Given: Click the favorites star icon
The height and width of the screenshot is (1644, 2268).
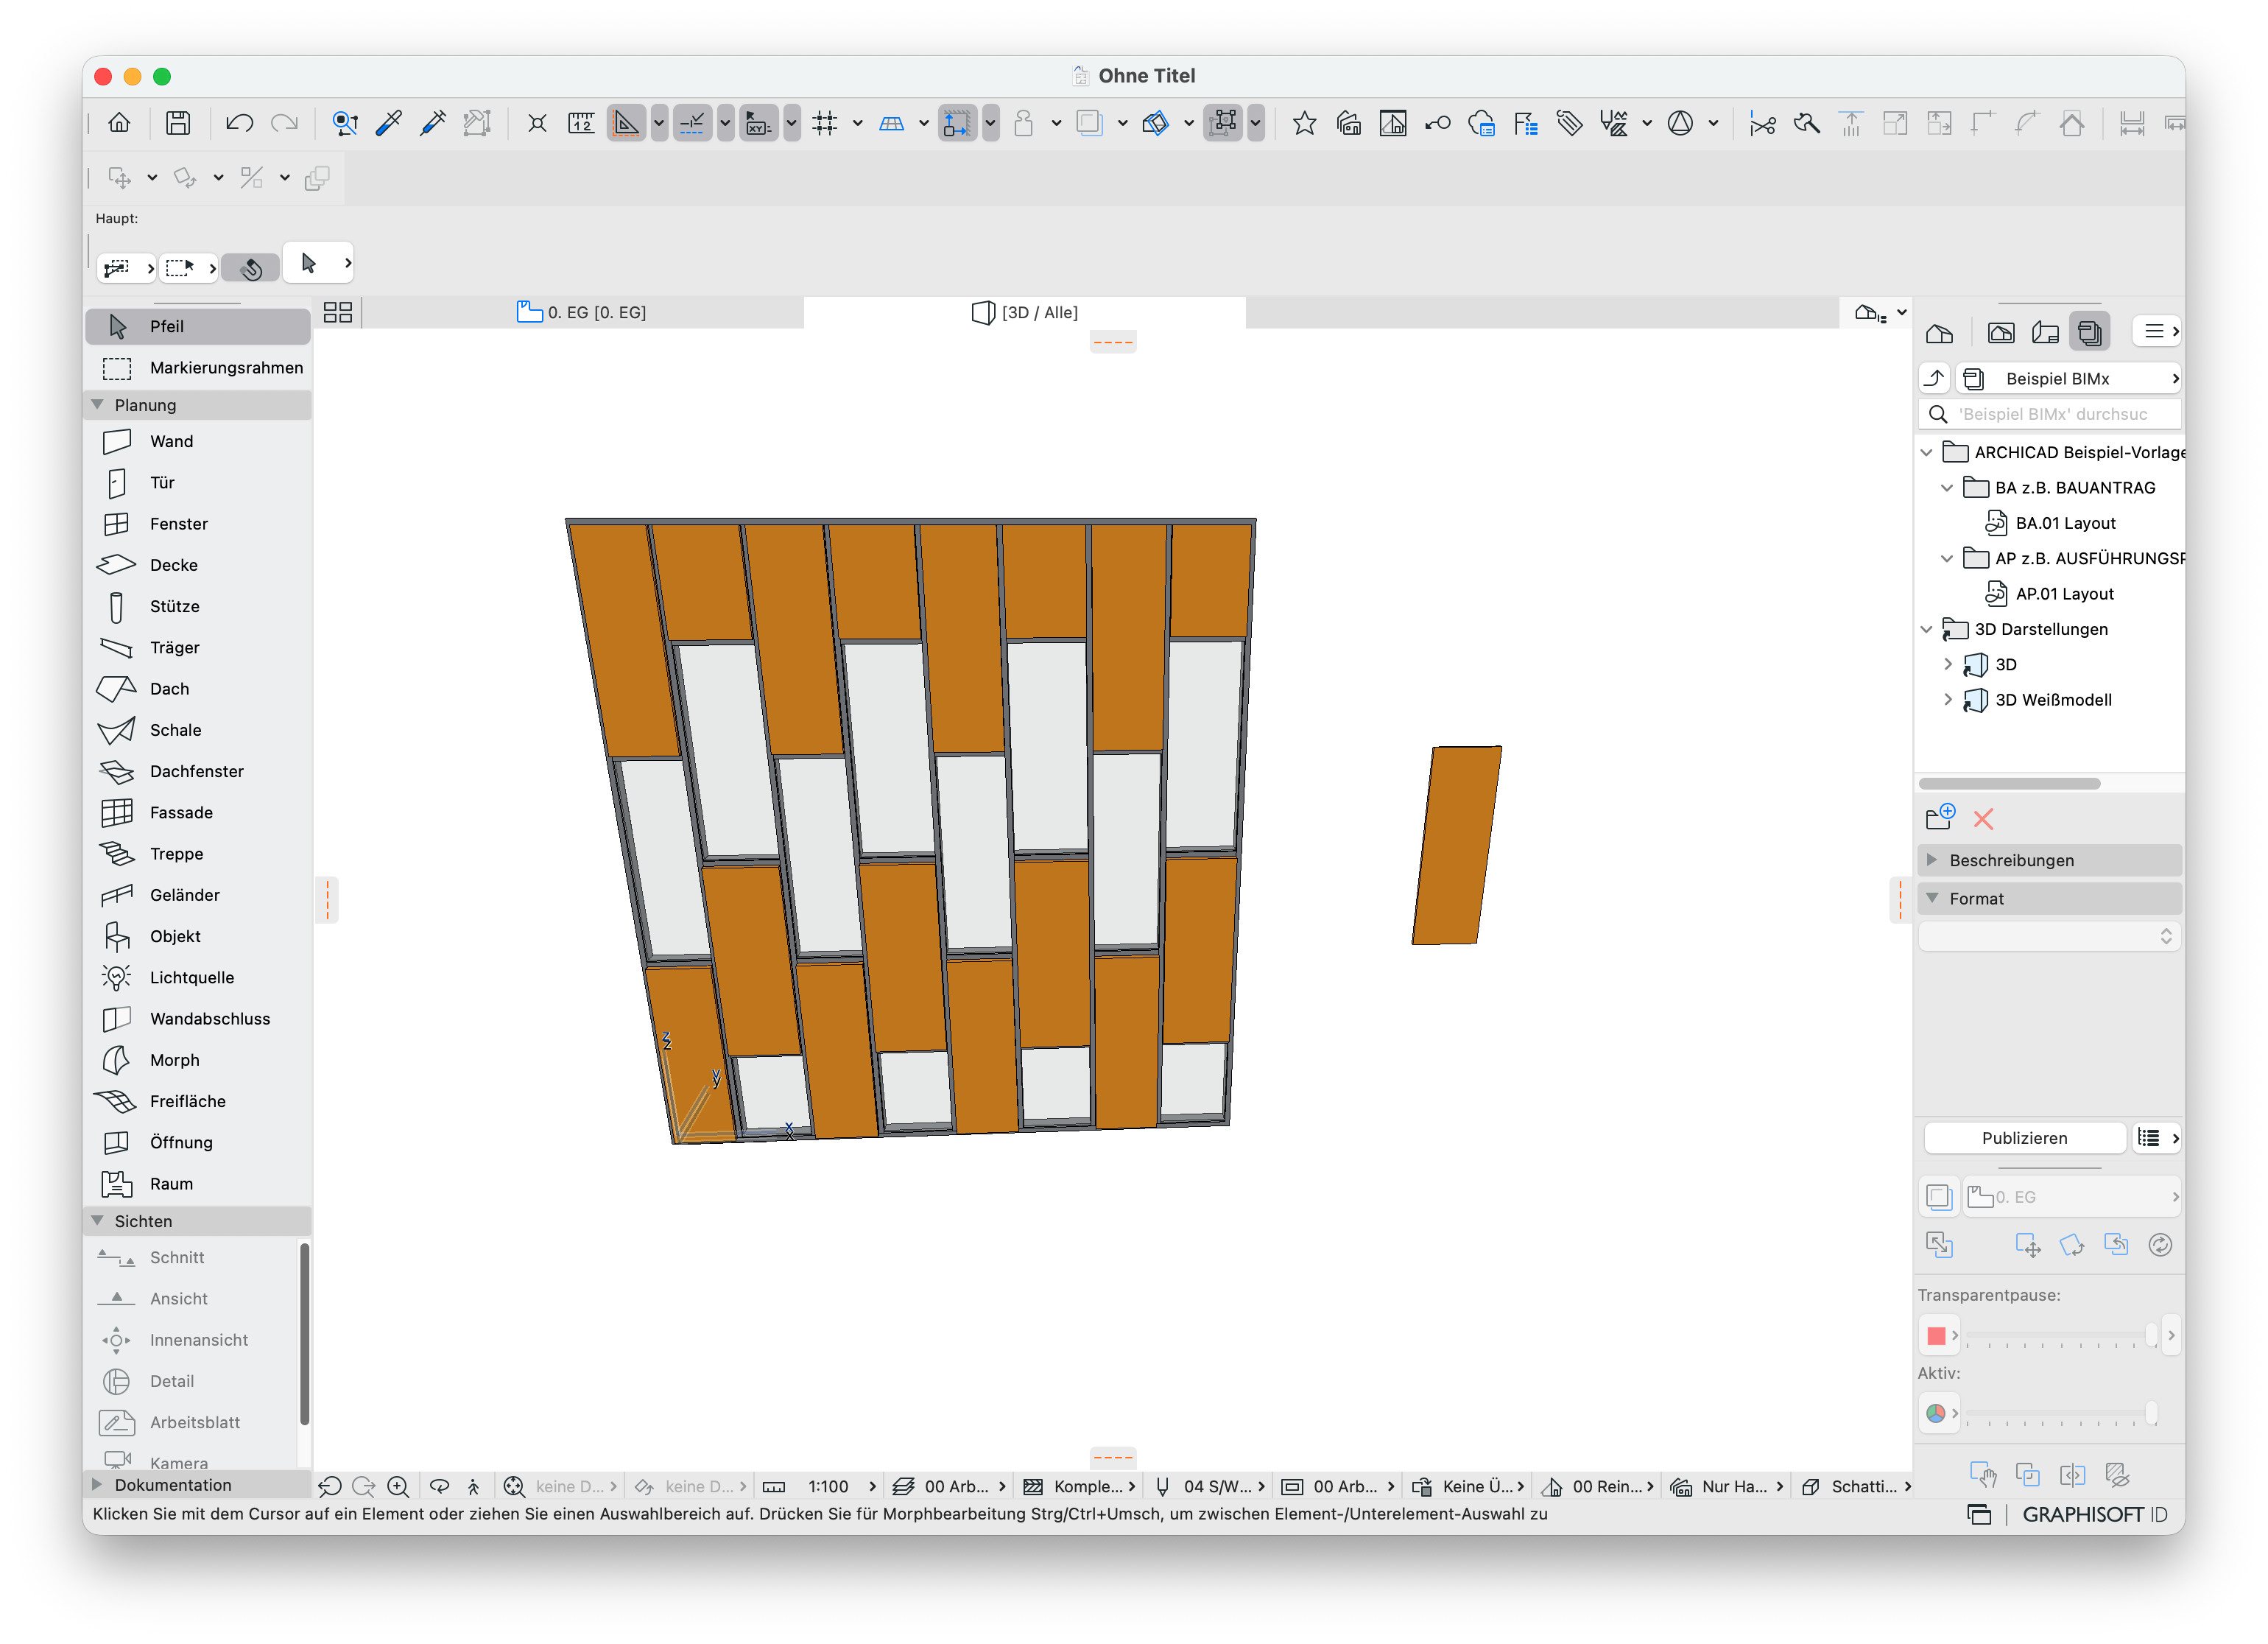Looking at the screenshot, I should (x=1304, y=123).
